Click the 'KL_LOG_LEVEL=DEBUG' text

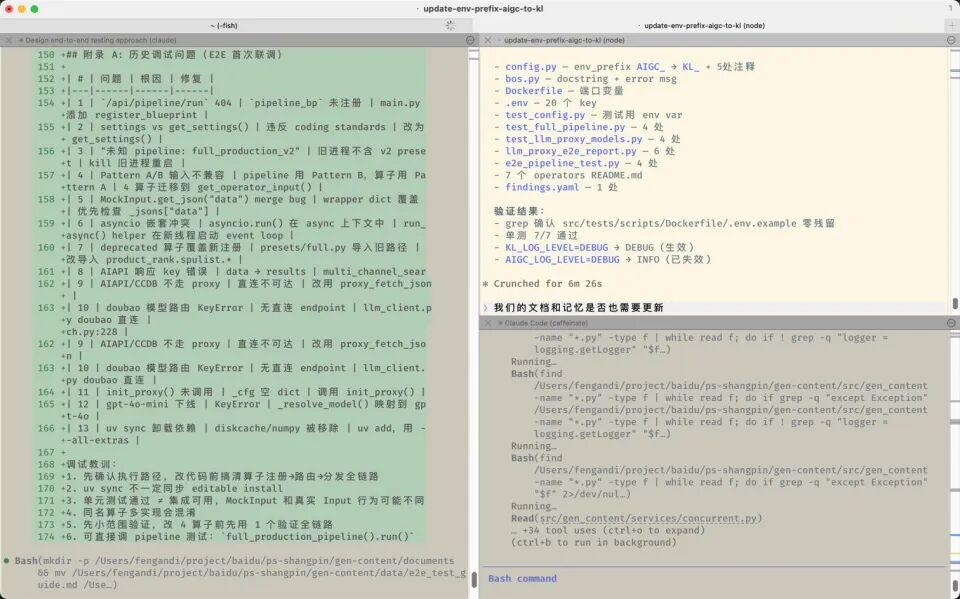557,247
